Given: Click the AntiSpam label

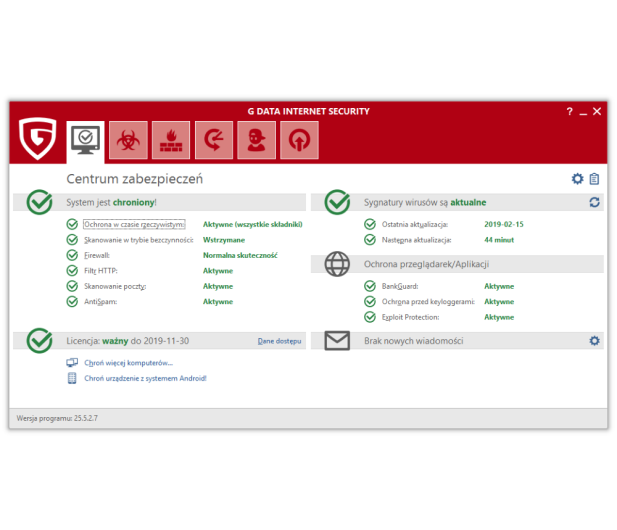Looking at the screenshot, I should (x=100, y=302).
